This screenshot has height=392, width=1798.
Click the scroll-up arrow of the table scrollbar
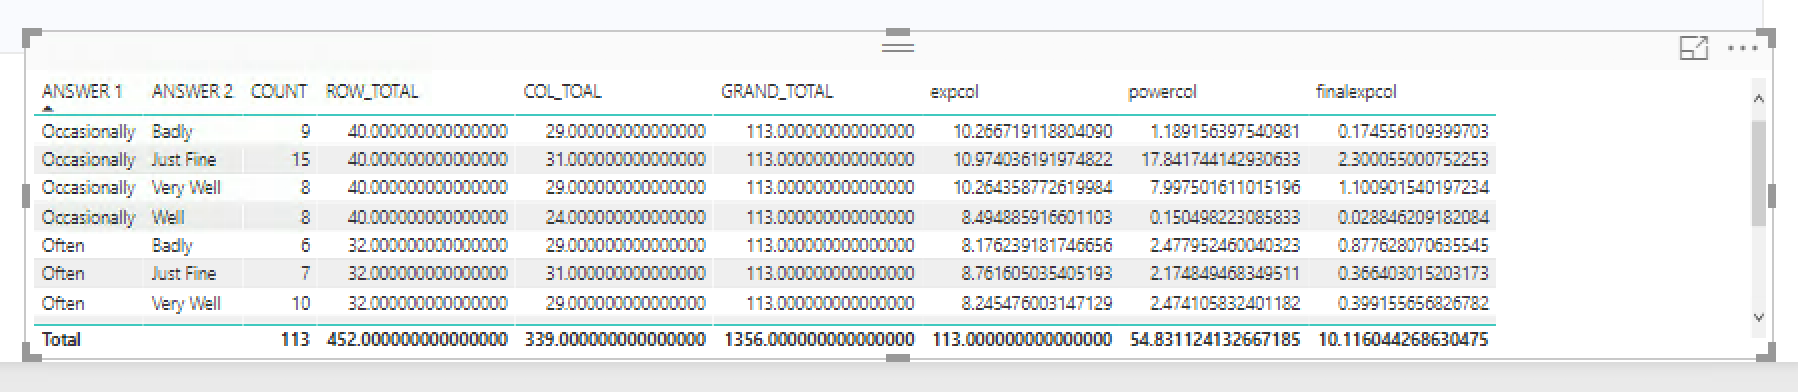click(1759, 98)
